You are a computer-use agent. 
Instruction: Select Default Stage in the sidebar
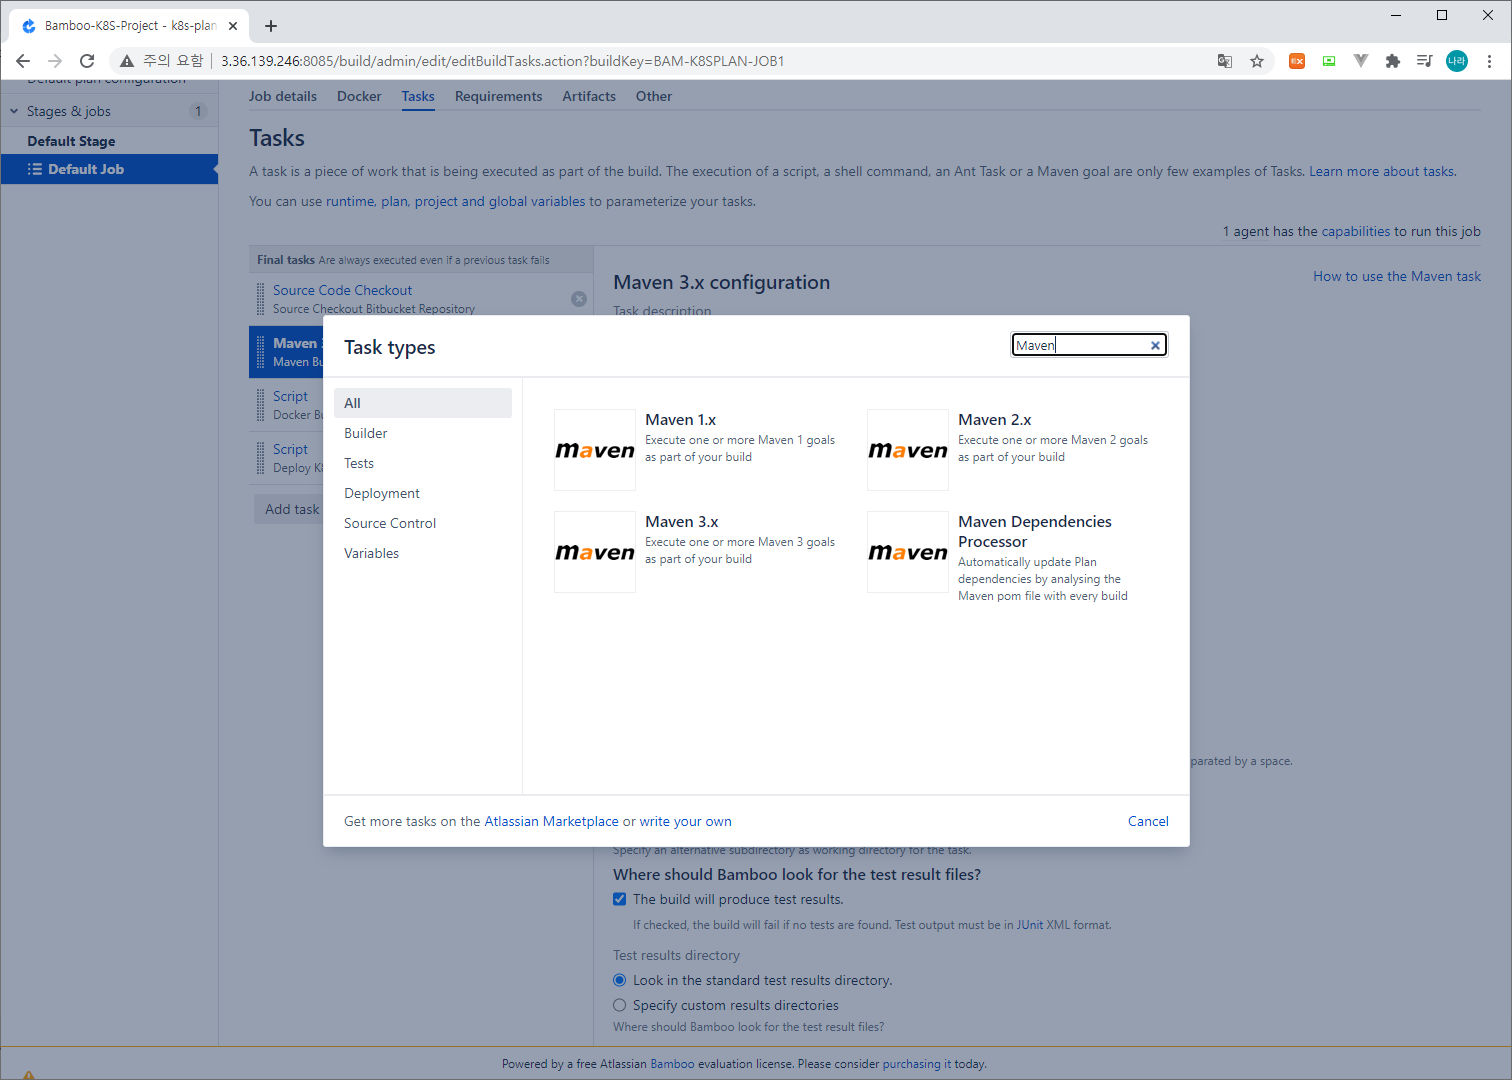(x=71, y=141)
